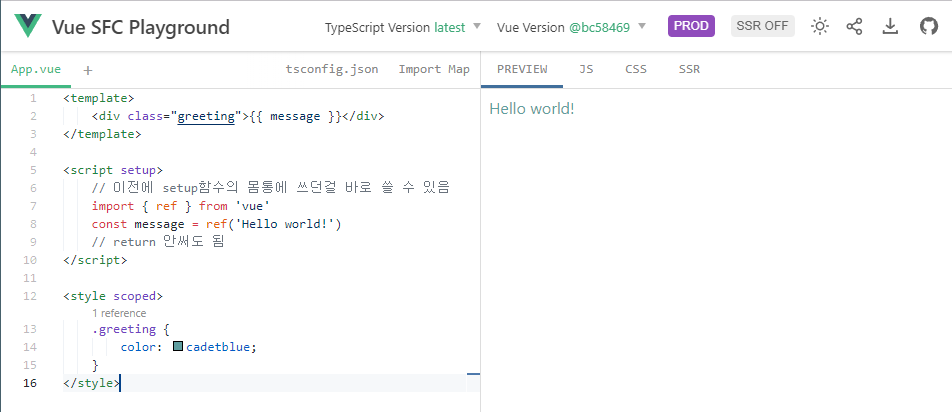This screenshot has width=952, height=412.
Task: Click the '// return' comment line
Action: click(158, 242)
